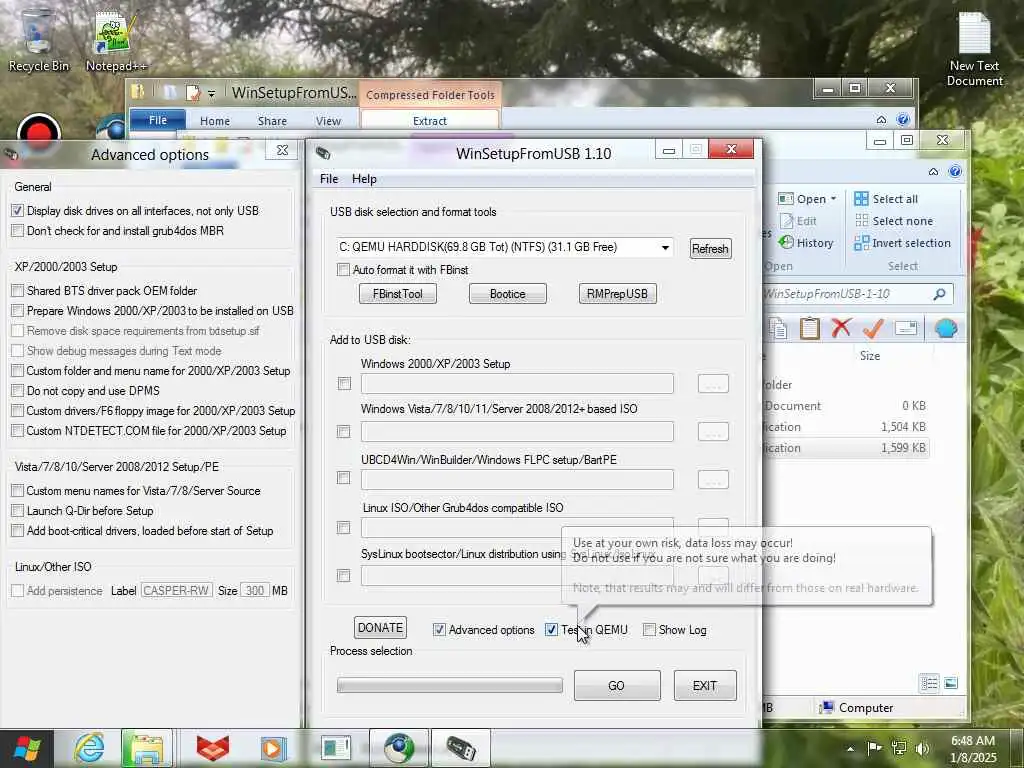Switch to details view icon in Explorer
Viewport: 1024px width, 768px height.
[x=929, y=683]
